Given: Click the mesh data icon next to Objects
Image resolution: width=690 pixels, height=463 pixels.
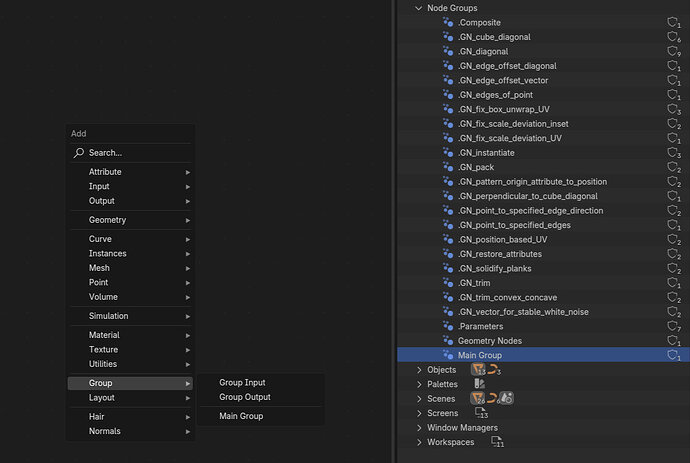Looking at the screenshot, I should (x=478, y=369).
